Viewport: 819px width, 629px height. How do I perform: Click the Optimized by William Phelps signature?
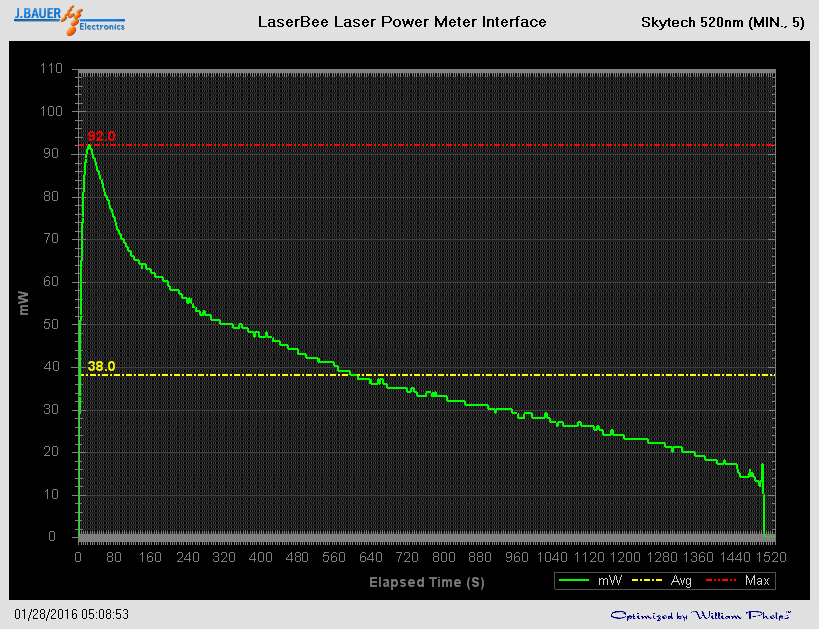701,614
